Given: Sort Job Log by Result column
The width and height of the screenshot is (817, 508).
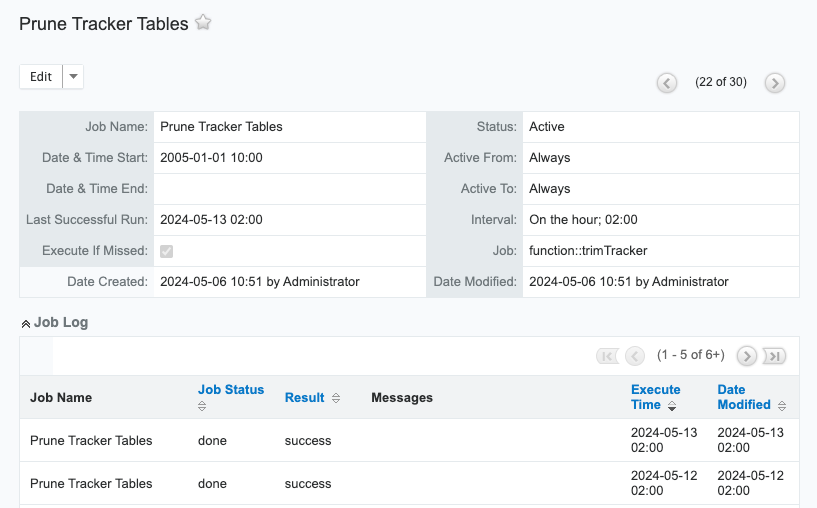Looking at the screenshot, I should tap(304, 398).
